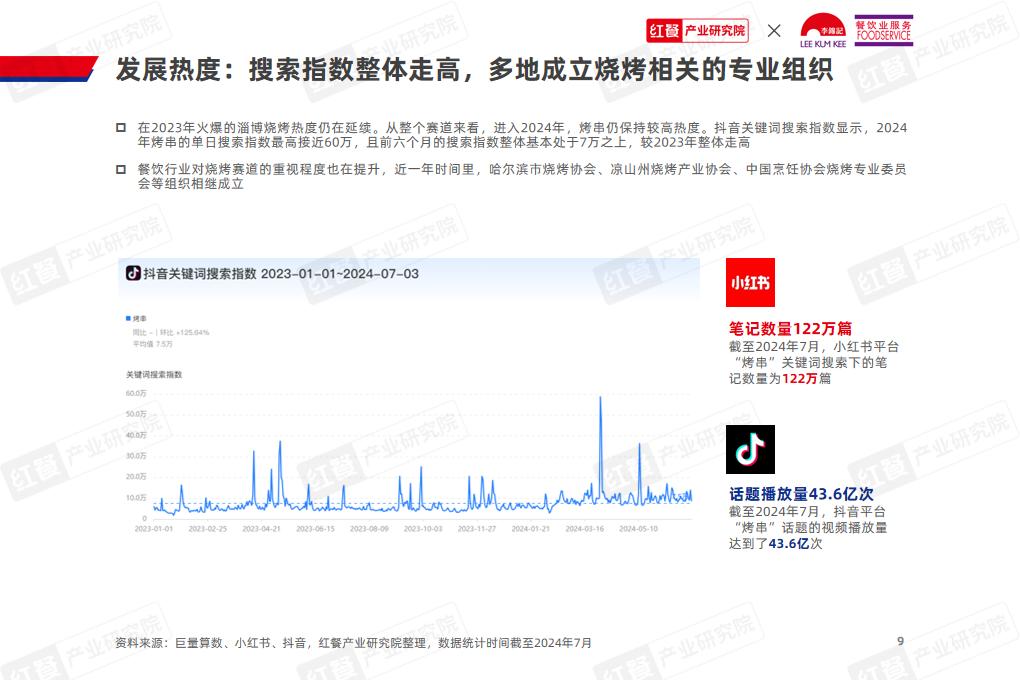The width and height of the screenshot is (1020, 680).
Task: Click the X symbol between the logos
Action: 774,31
